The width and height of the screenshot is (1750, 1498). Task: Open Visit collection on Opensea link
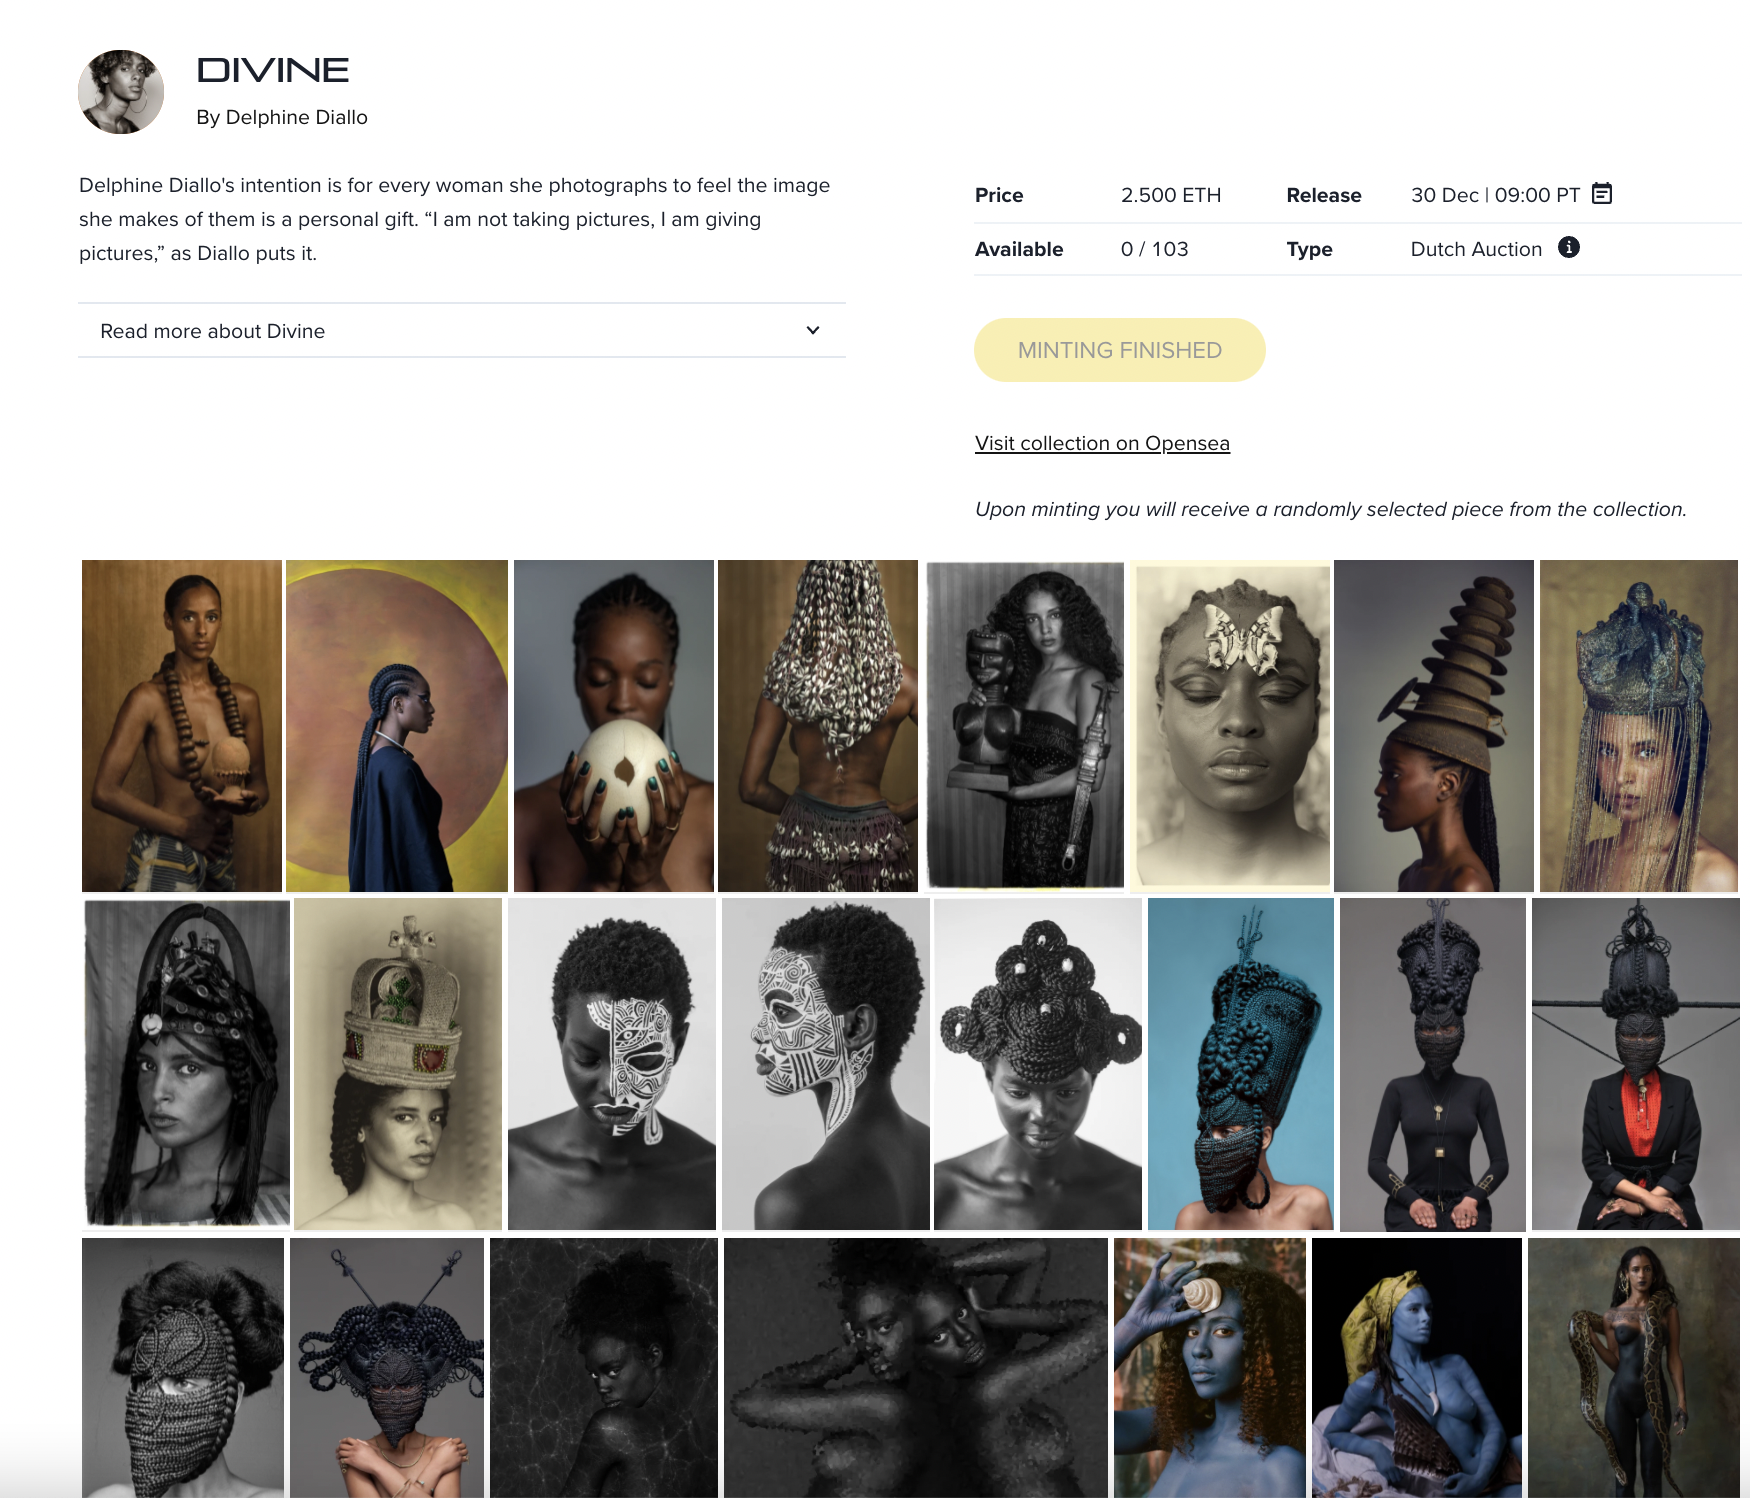coord(1102,443)
